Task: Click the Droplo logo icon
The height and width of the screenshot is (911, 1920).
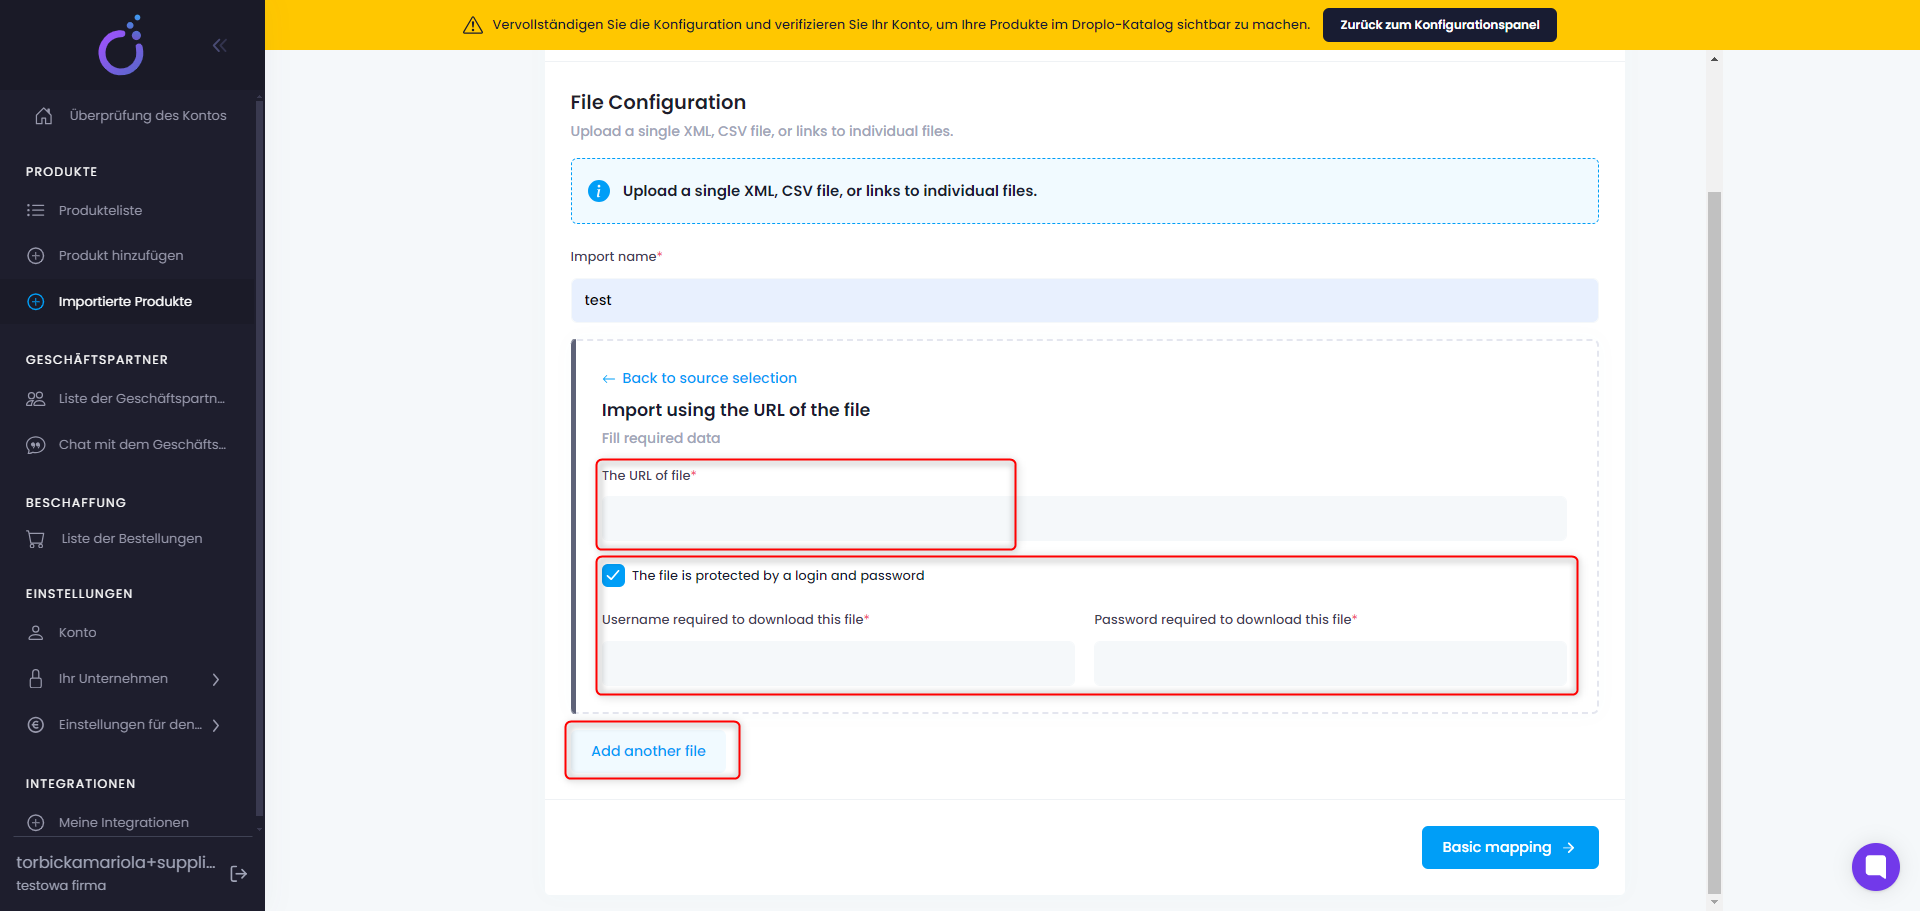Action: tap(122, 45)
